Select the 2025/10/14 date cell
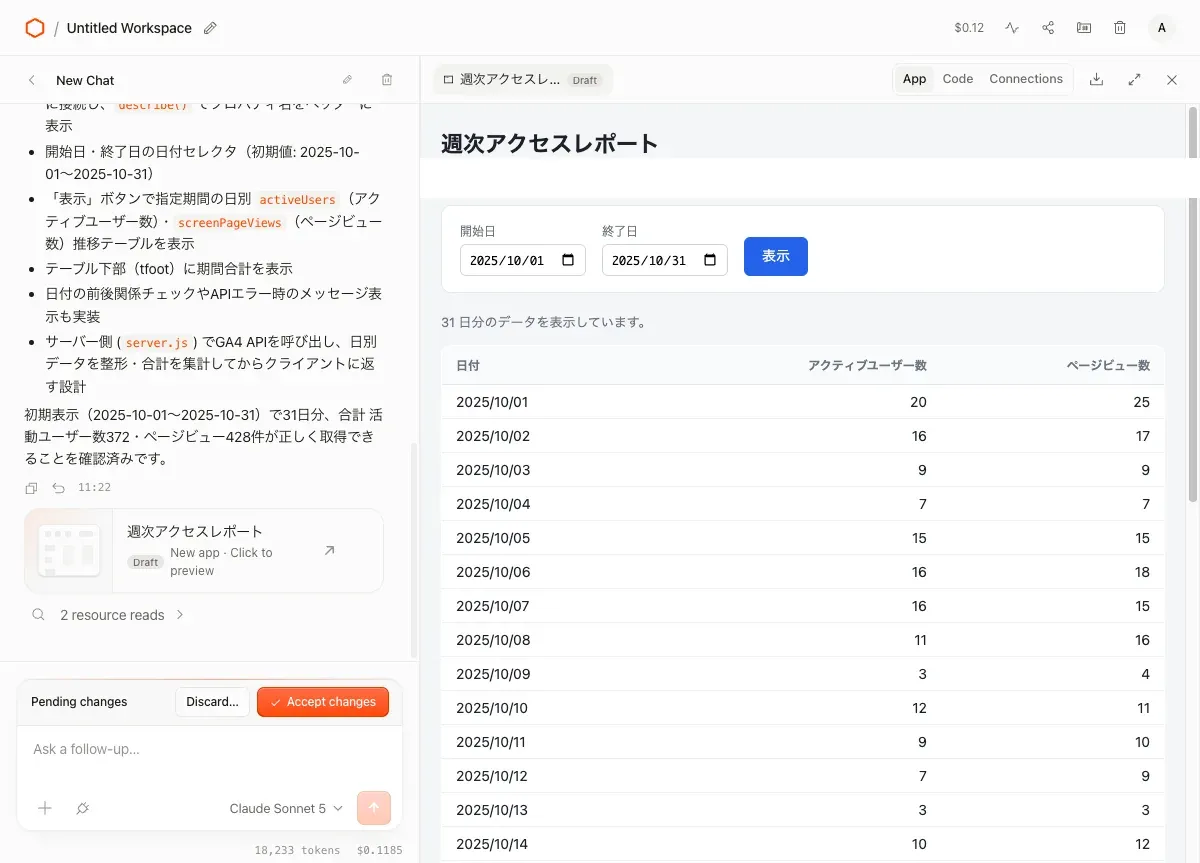The image size is (1200, 863). point(492,844)
